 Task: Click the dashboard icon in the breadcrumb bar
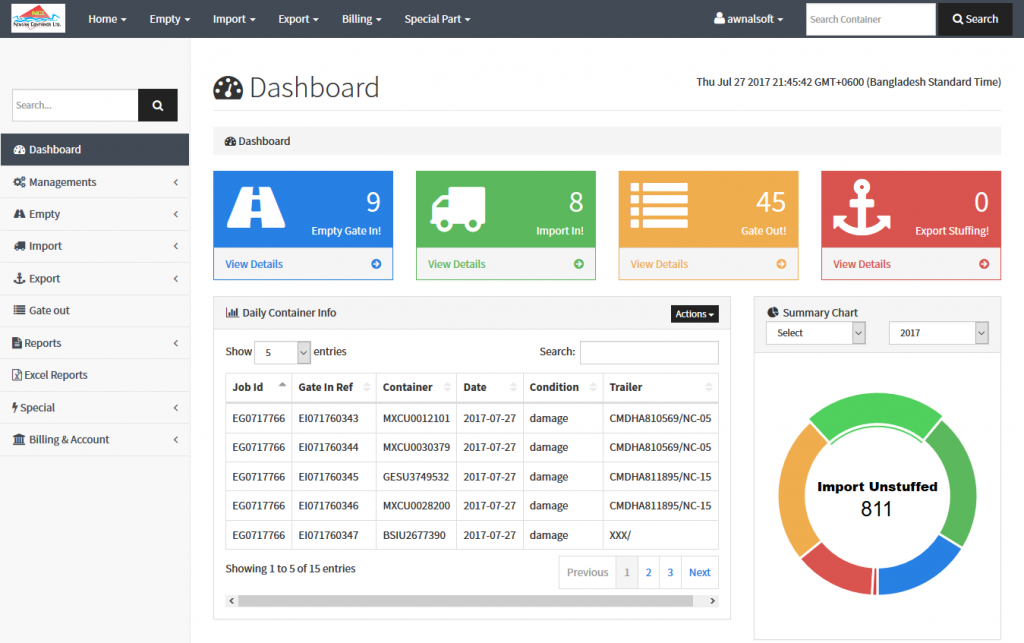[x=230, y=141]
